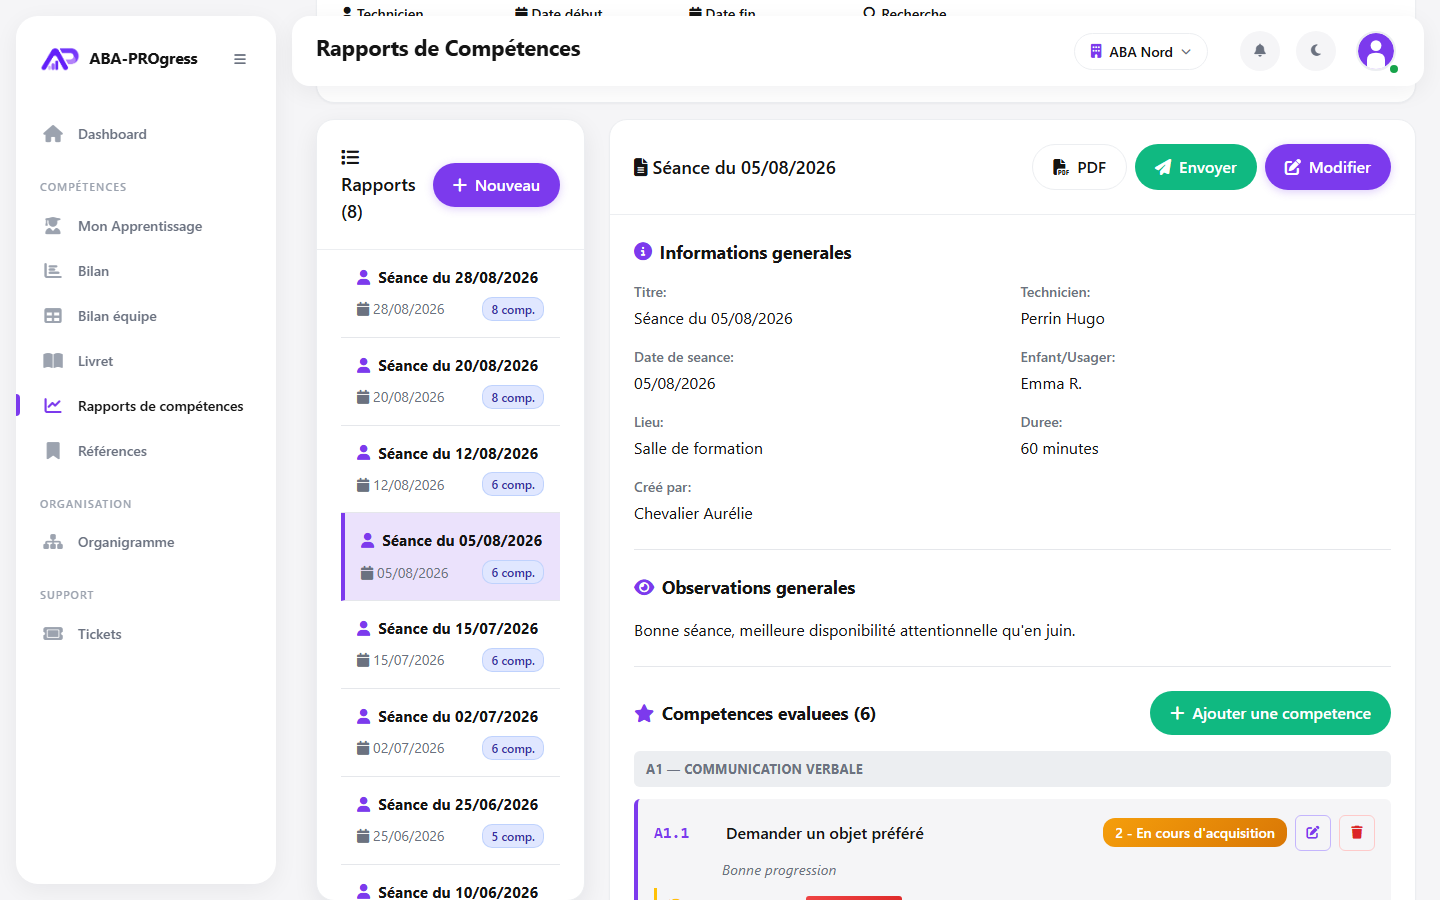The width and height of the screenshot is (1440, 900).
Task: Toggle dark mode moon icon
Action: [1316, 51]
